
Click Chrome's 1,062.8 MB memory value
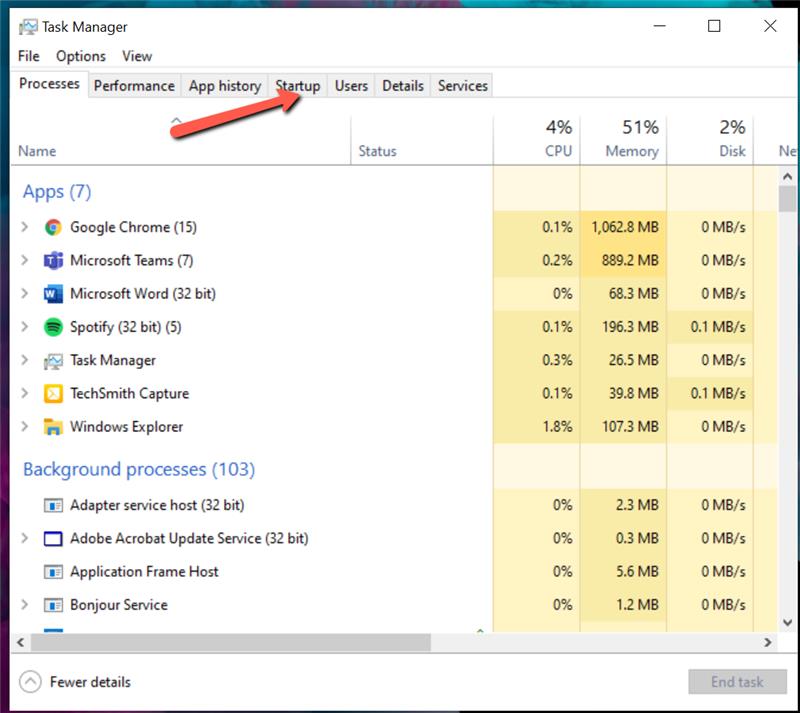tap(625, 227)
